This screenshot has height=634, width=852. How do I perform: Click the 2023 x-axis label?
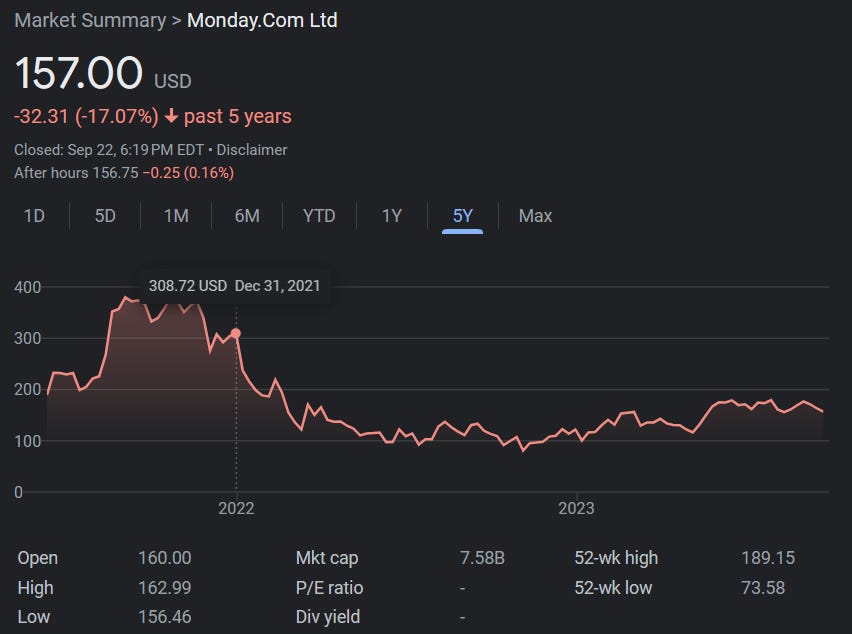(x=576, y=508)
